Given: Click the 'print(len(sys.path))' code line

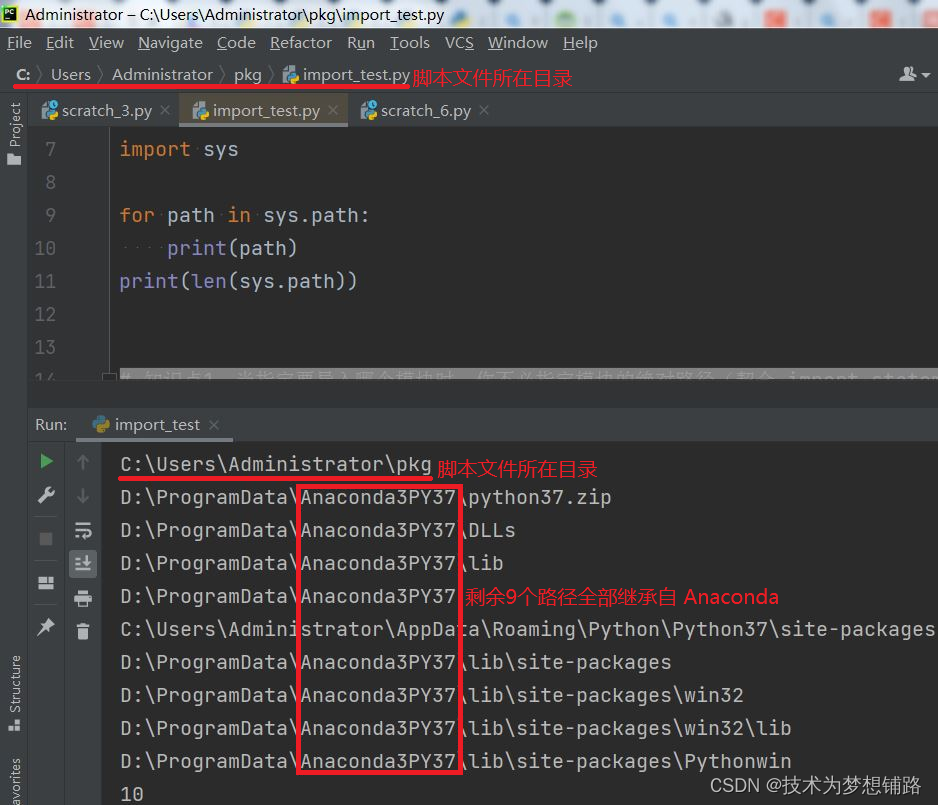Looking at the screenshot, I should pyautogui.click(x=238, y=281).
